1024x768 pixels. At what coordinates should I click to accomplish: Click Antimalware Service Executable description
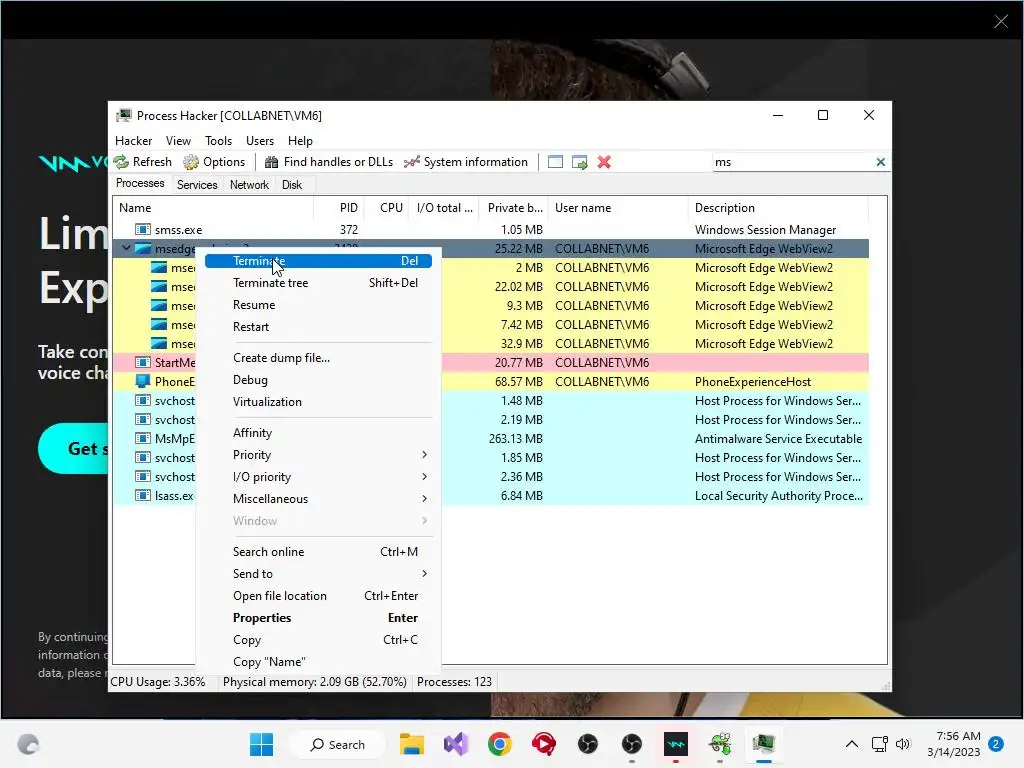778,439
